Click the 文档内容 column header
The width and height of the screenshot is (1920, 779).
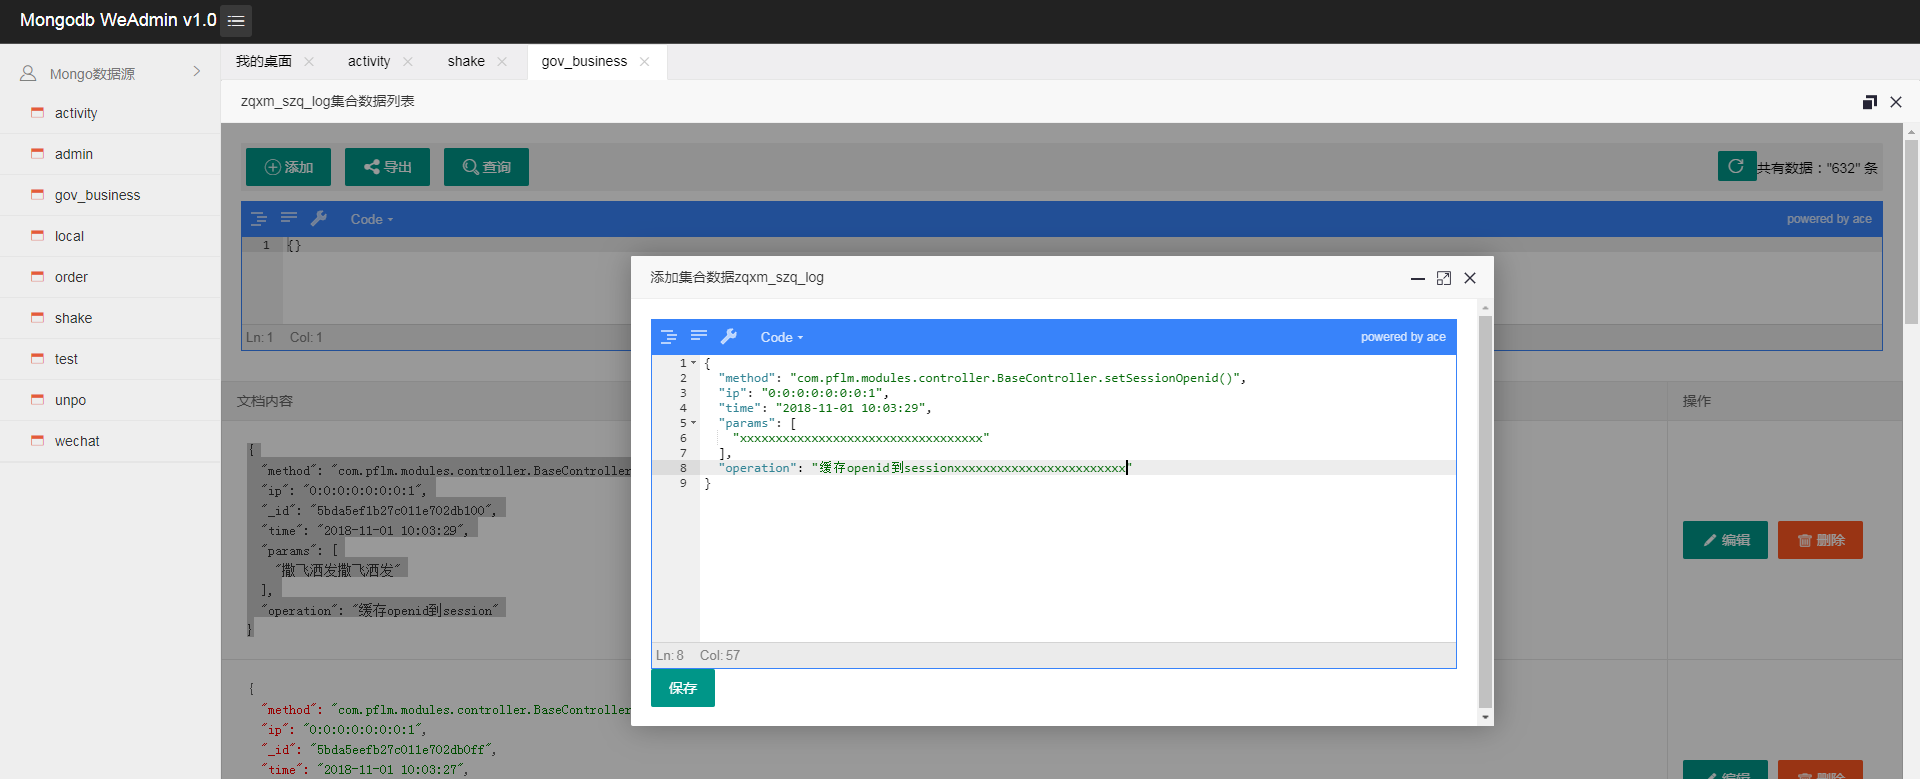click(265, 401)
